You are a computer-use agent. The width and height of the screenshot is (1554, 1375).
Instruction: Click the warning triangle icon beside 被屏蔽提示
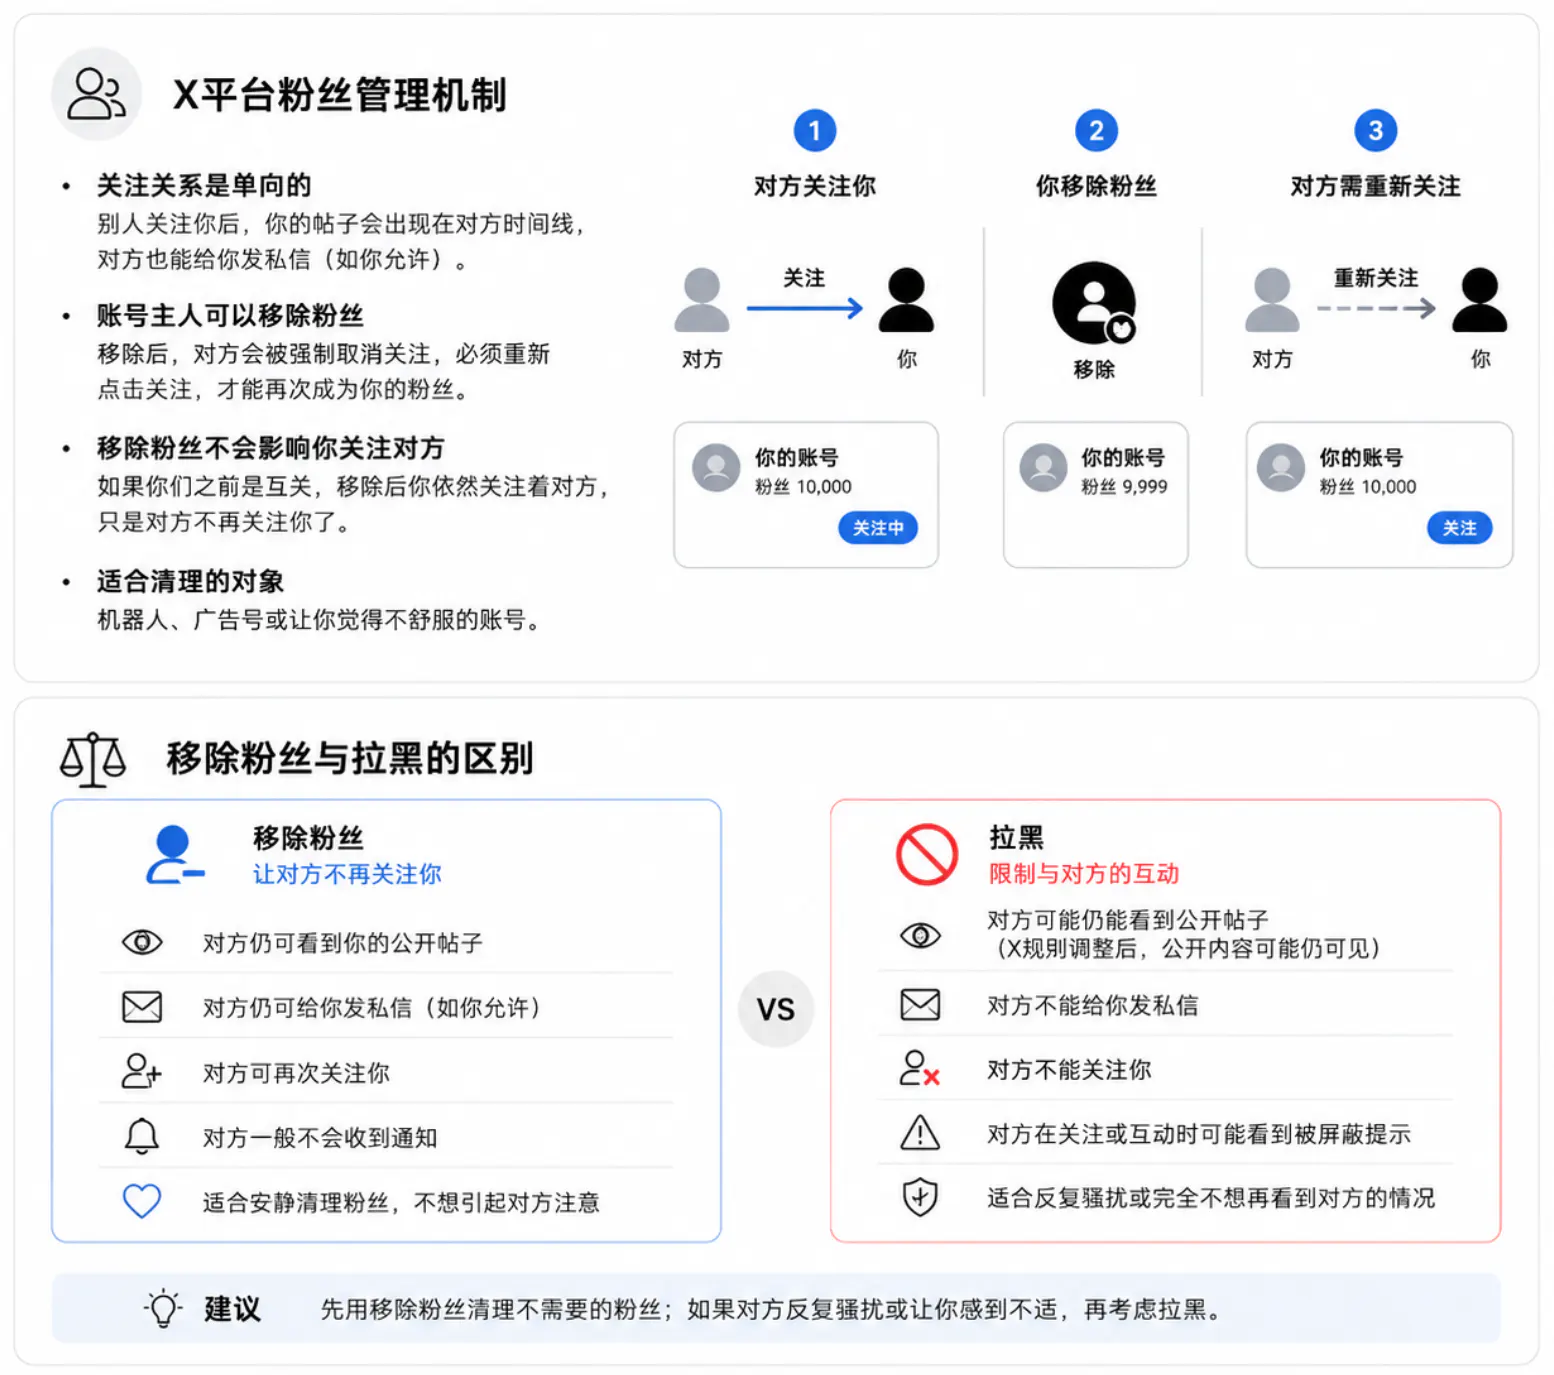[920, 1133]
